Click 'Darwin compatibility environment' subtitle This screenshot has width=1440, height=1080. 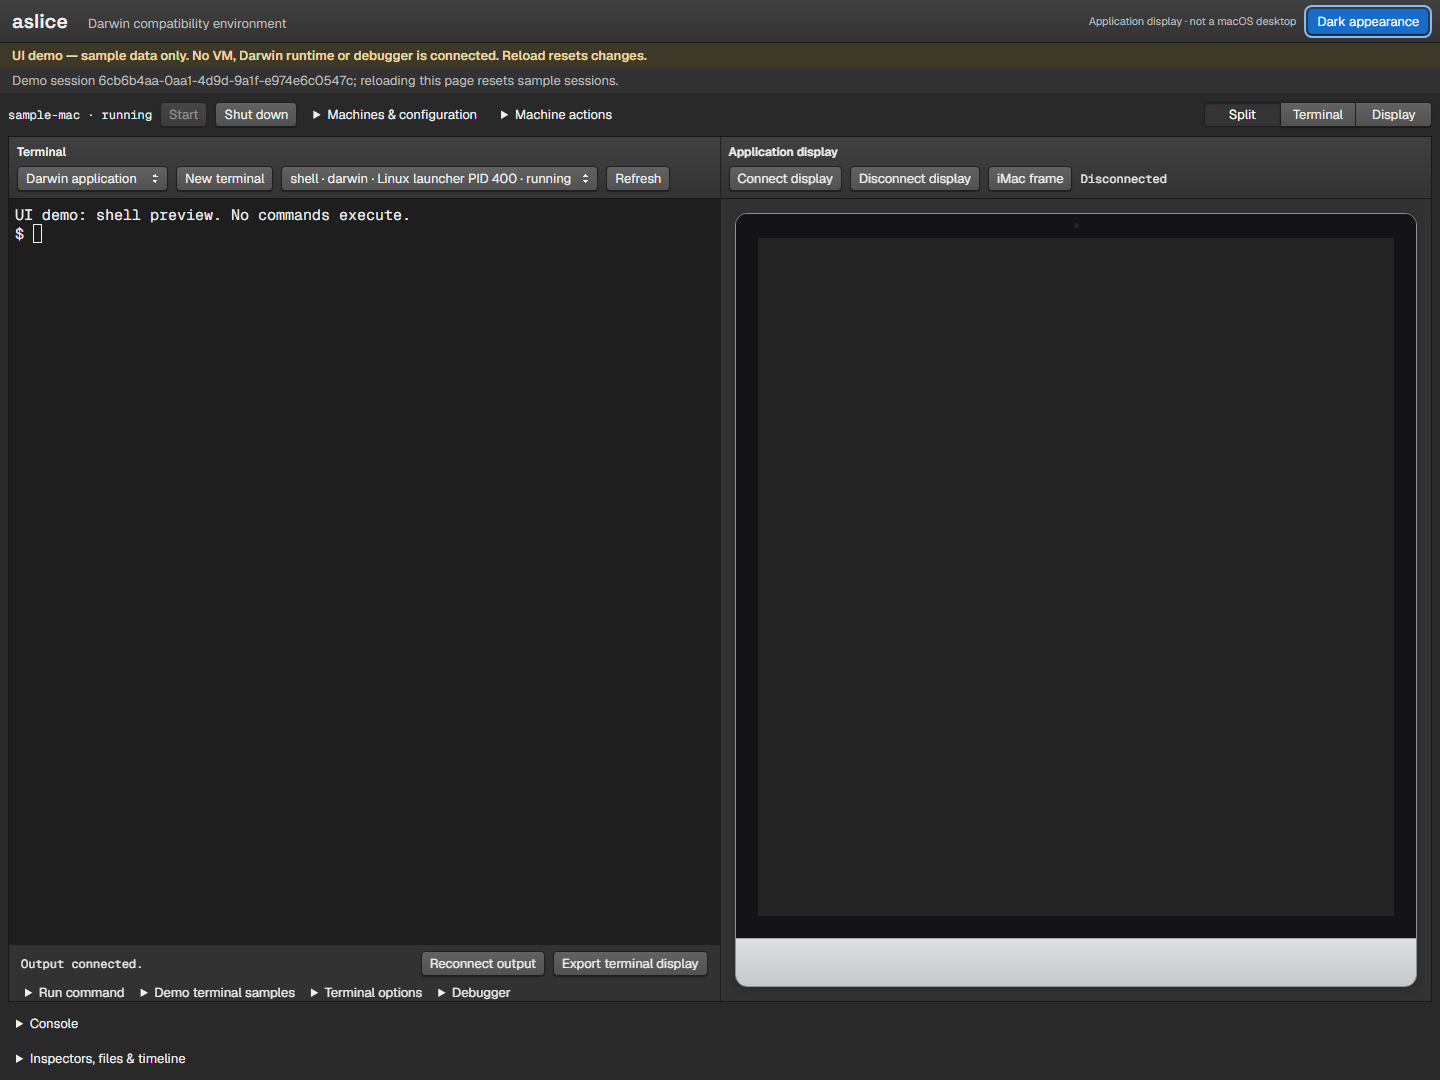click(x=187, y=23)
